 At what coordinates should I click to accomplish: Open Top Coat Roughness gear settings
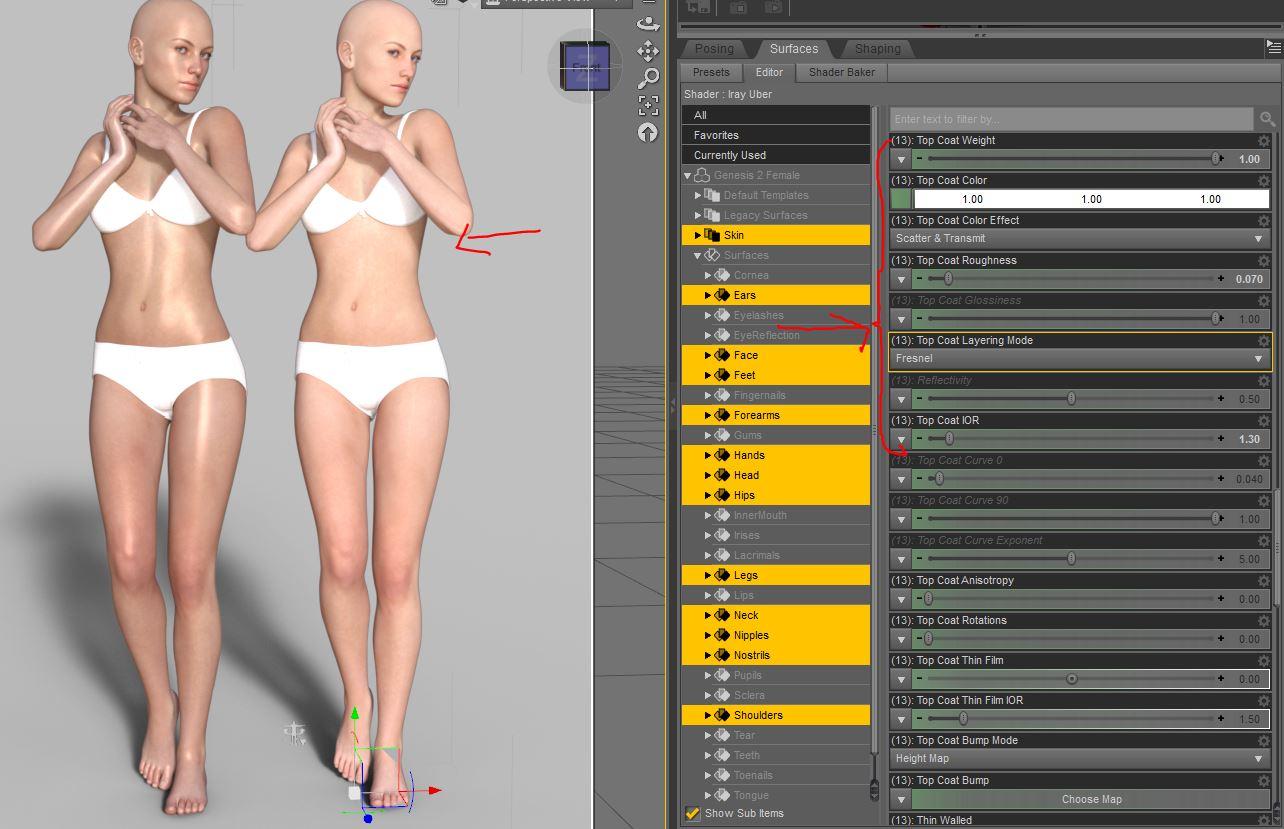pyautogui.click(x=1264, y=261)
